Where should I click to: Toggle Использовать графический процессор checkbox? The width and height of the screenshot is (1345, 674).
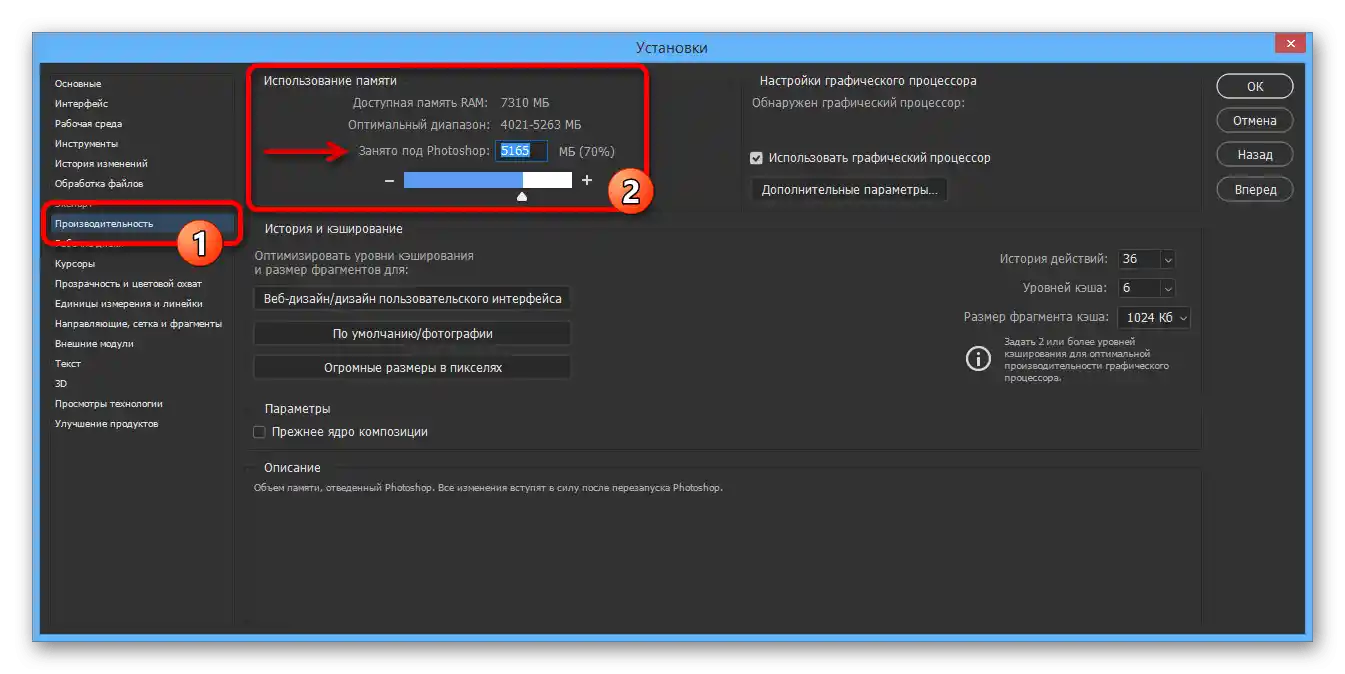coord(757,158)
